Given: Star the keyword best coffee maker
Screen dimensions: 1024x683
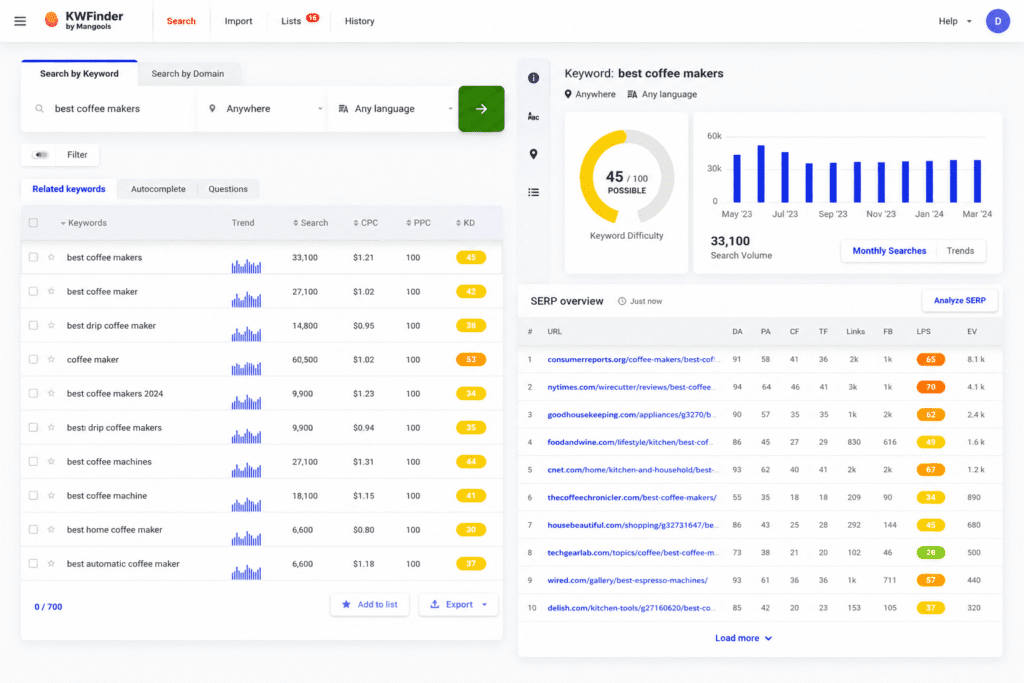Looking at the screenshot, I should click(x=51, y=291).
